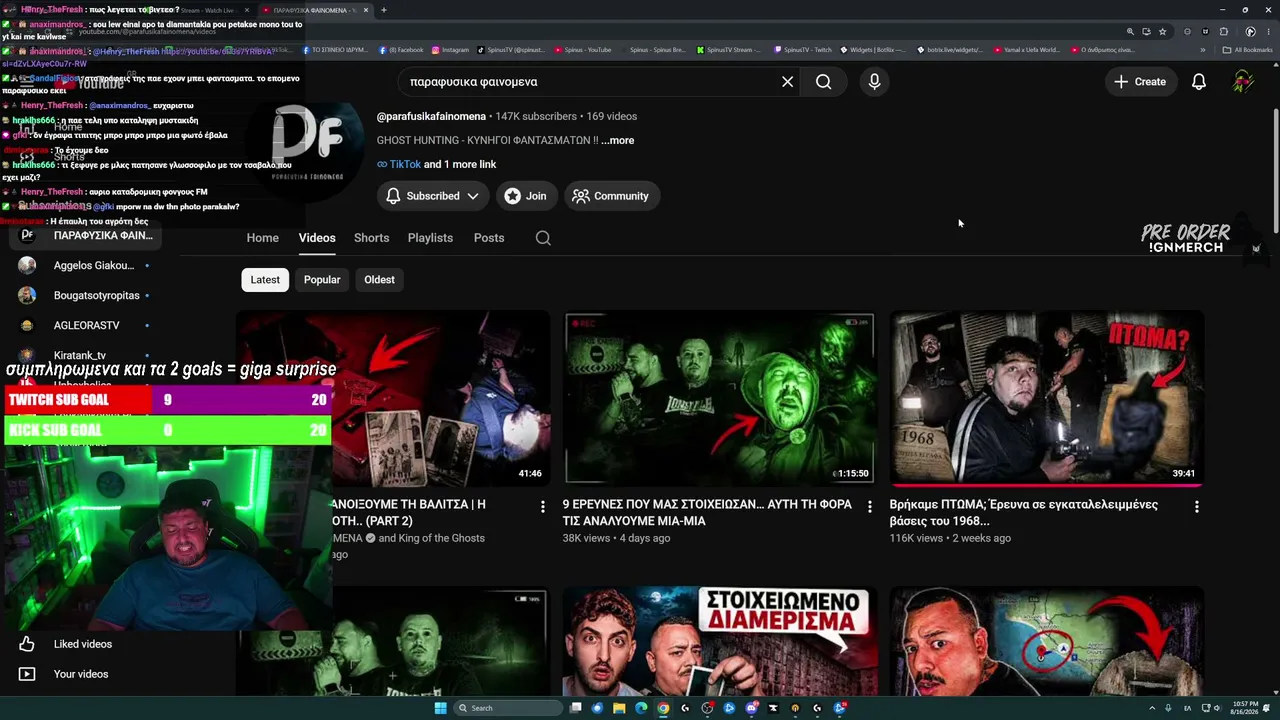Open video title 9 ΕΡΕΥΝΕΣ ΠΟΥ ΜΑΣ ΣΤΟΙΧΕΙΩΣΑΝ

[707, 513]
